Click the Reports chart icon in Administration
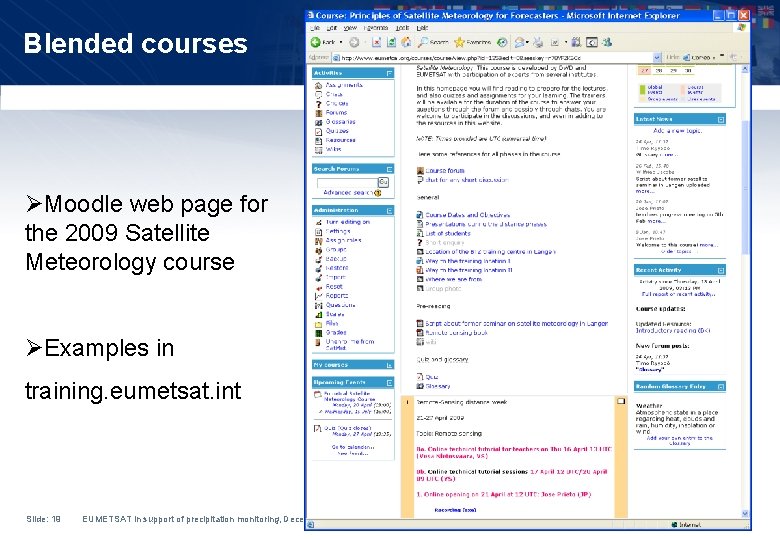This screenshot has width=780, height=540. pos(318,296)
